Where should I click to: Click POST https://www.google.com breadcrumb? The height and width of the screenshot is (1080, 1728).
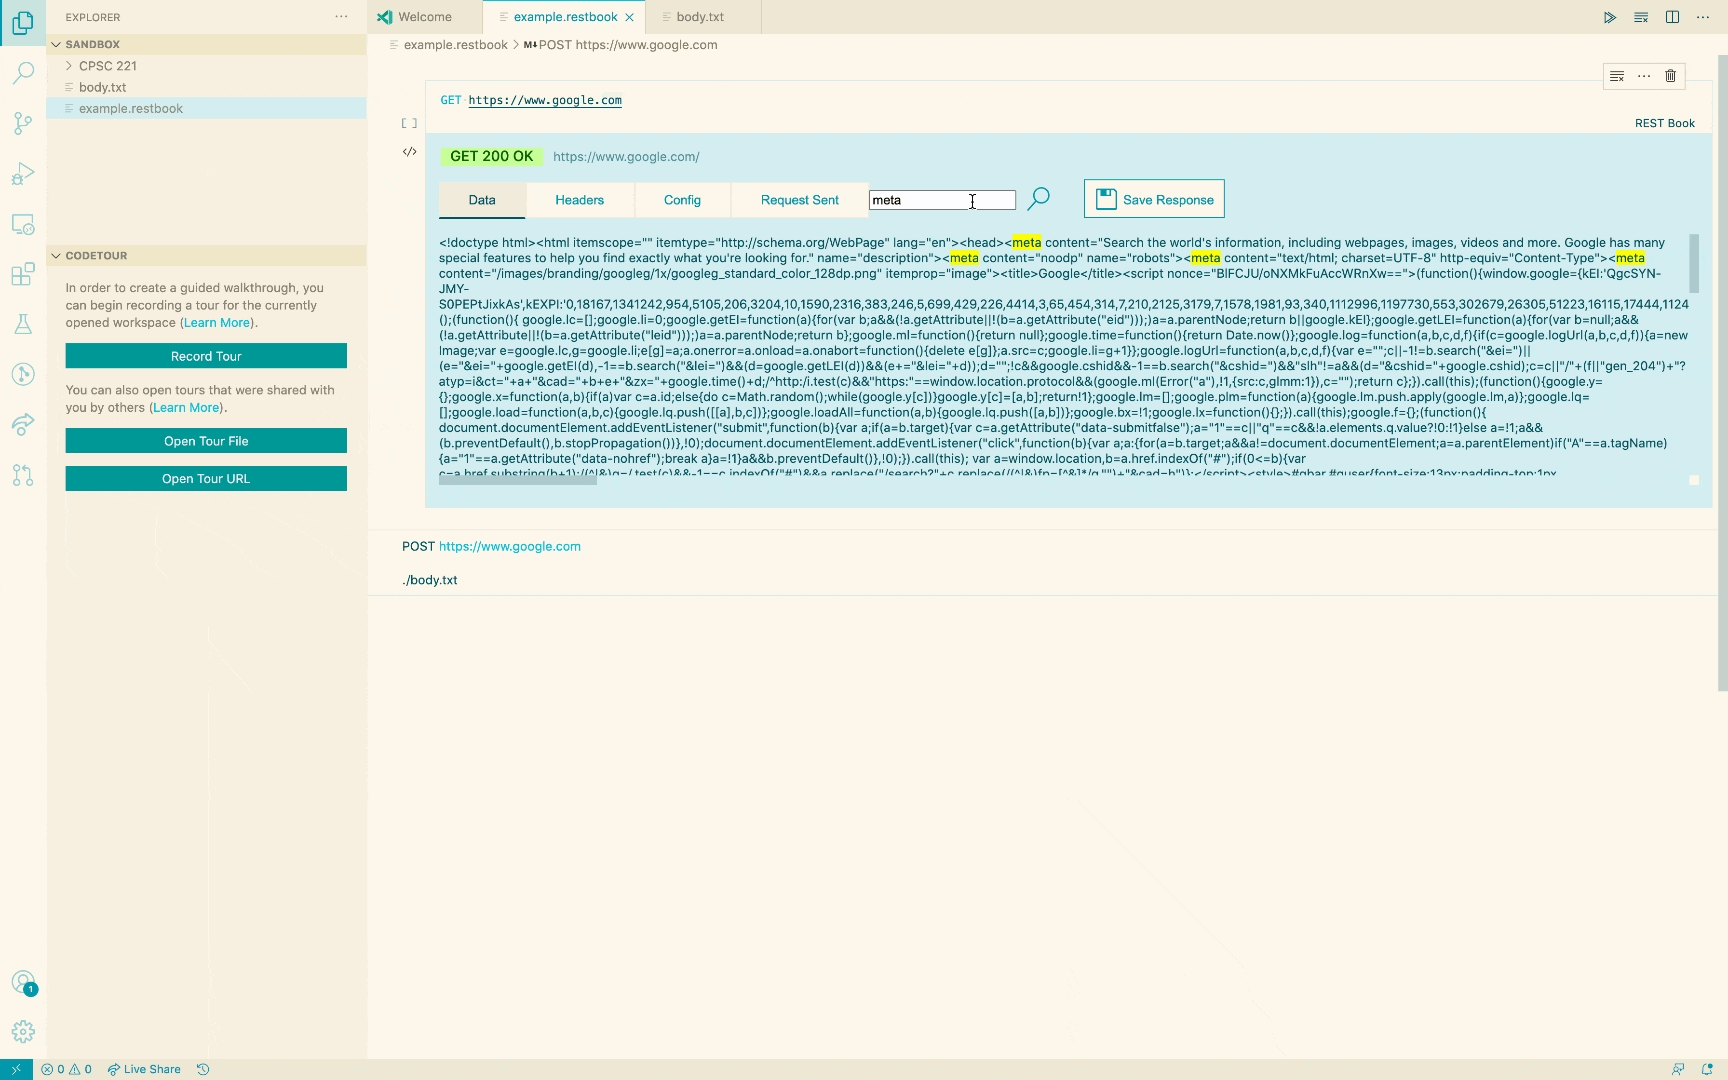point(628,45)
